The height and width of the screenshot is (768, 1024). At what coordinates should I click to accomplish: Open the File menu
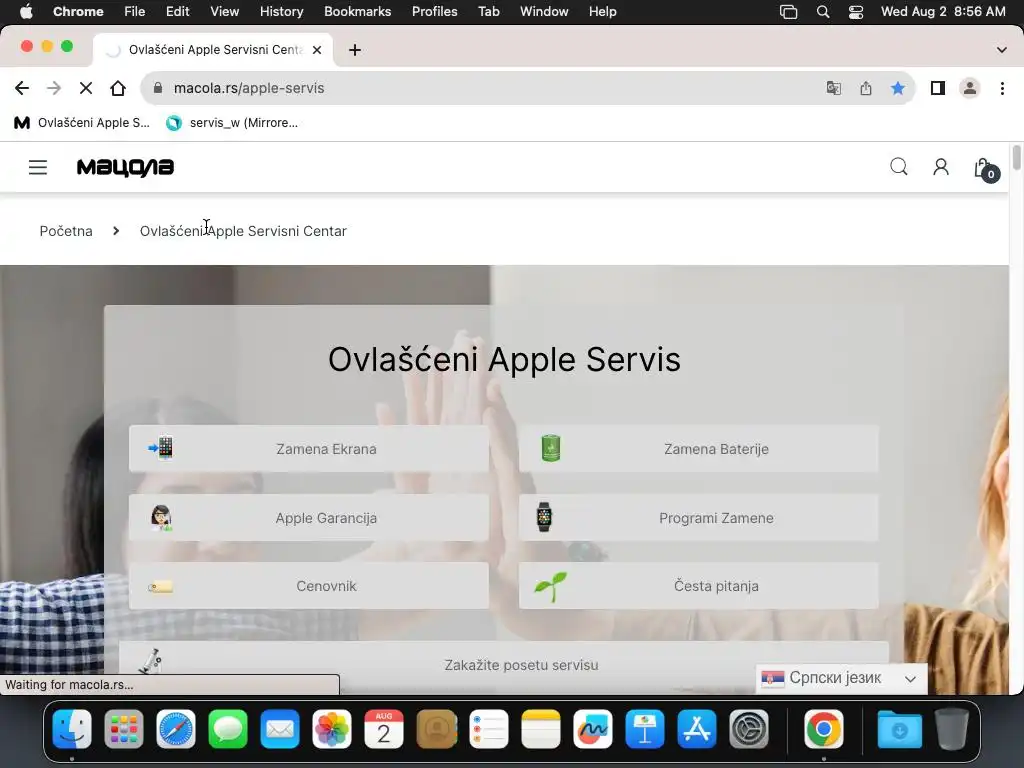135,12
